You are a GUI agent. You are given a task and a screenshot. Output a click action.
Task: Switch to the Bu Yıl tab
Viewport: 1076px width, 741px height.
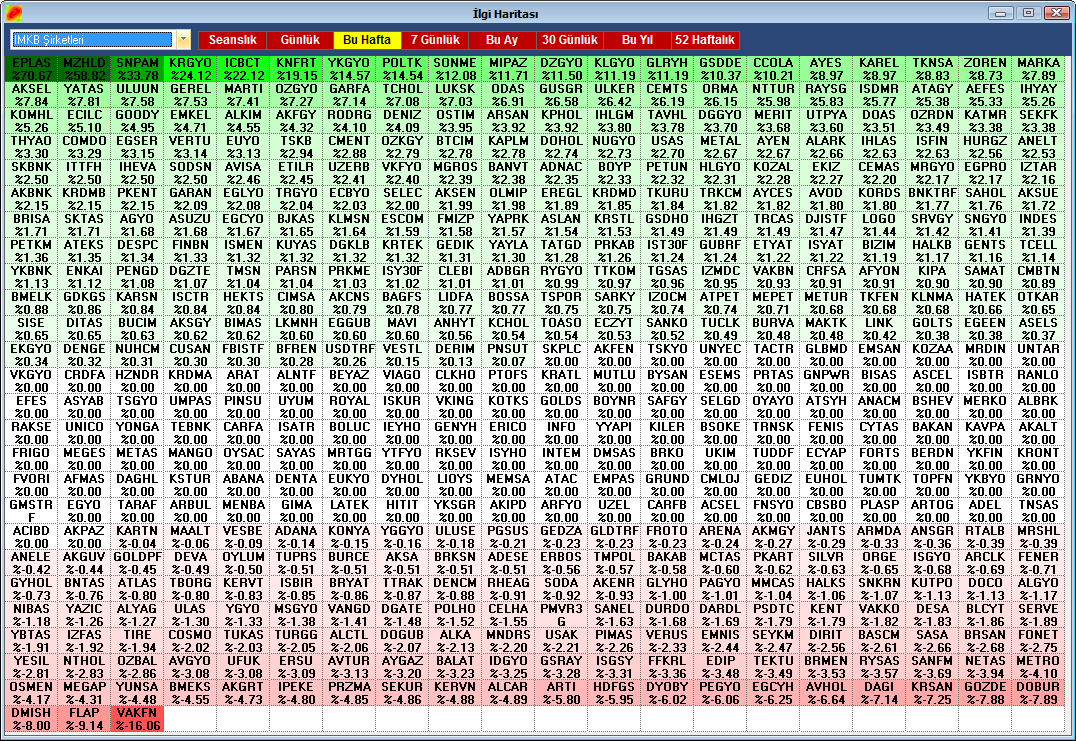[x=638, y=40]
